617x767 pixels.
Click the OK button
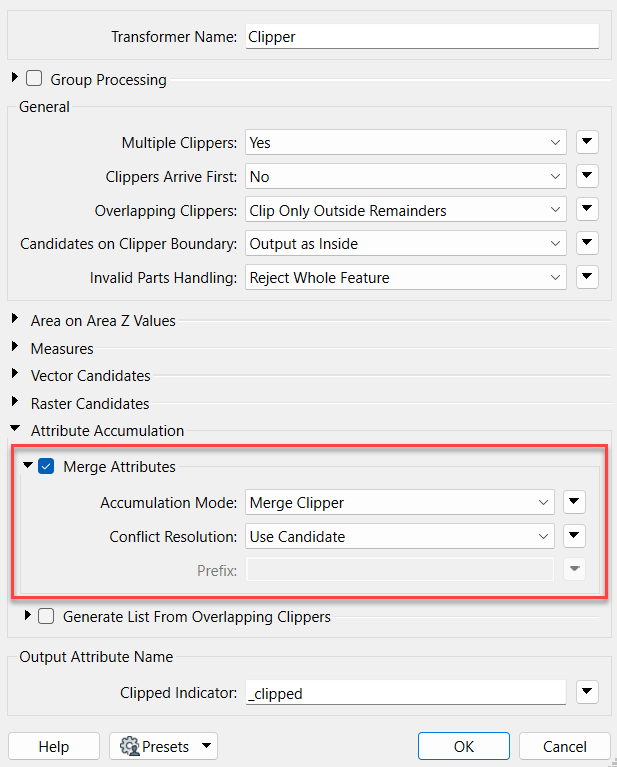(x=464, y=746)
